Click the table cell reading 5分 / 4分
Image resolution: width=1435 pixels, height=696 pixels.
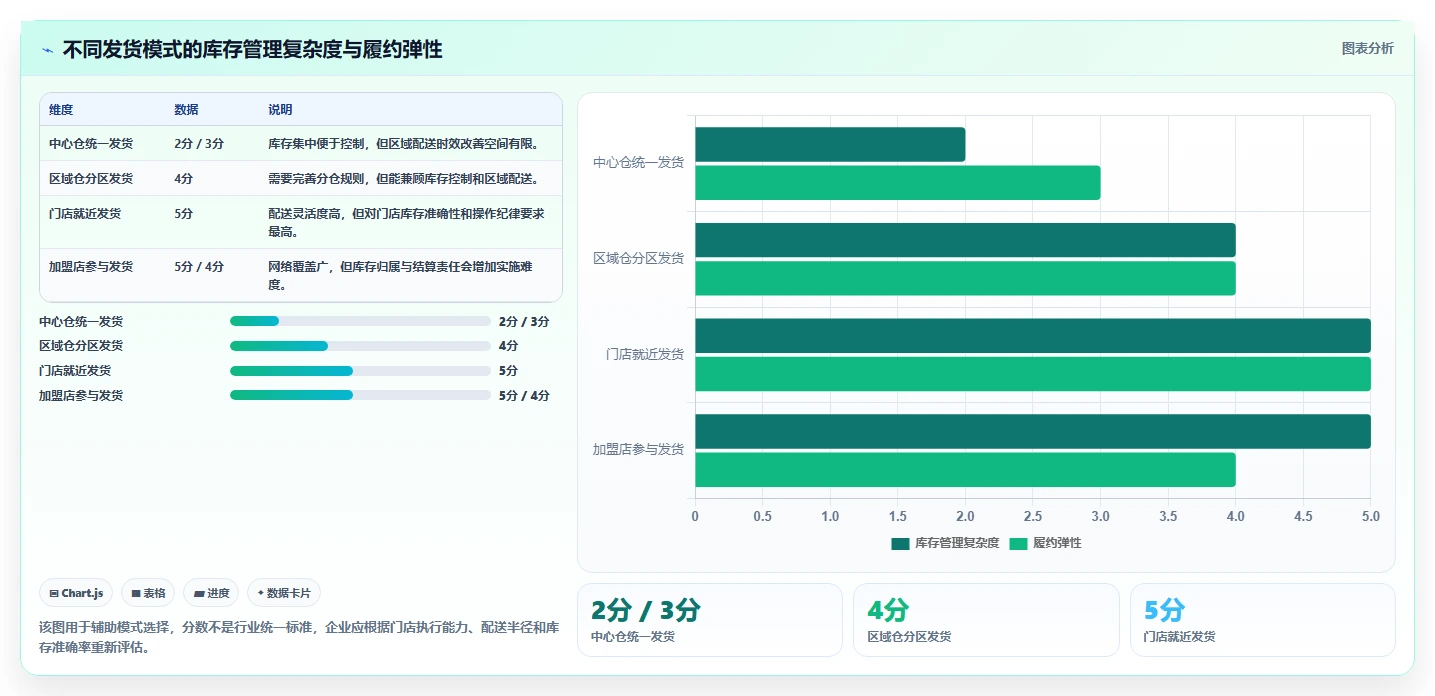pos(199,266)
